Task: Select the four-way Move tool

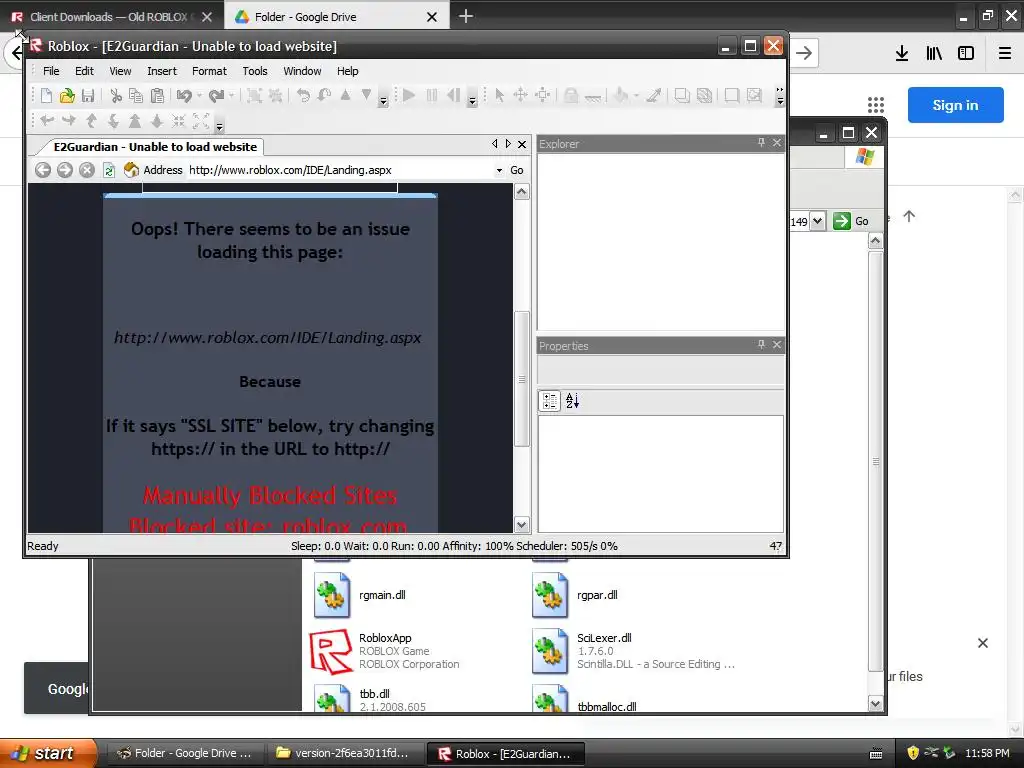Action: [520, 95]
